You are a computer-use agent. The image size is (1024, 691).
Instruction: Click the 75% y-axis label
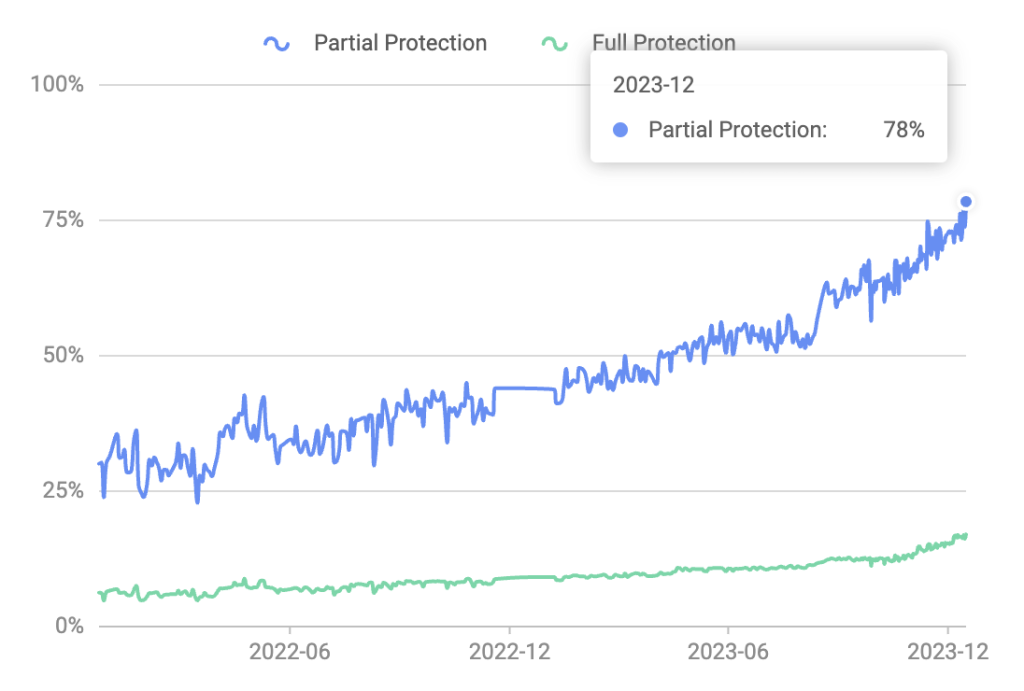(62, 220)
